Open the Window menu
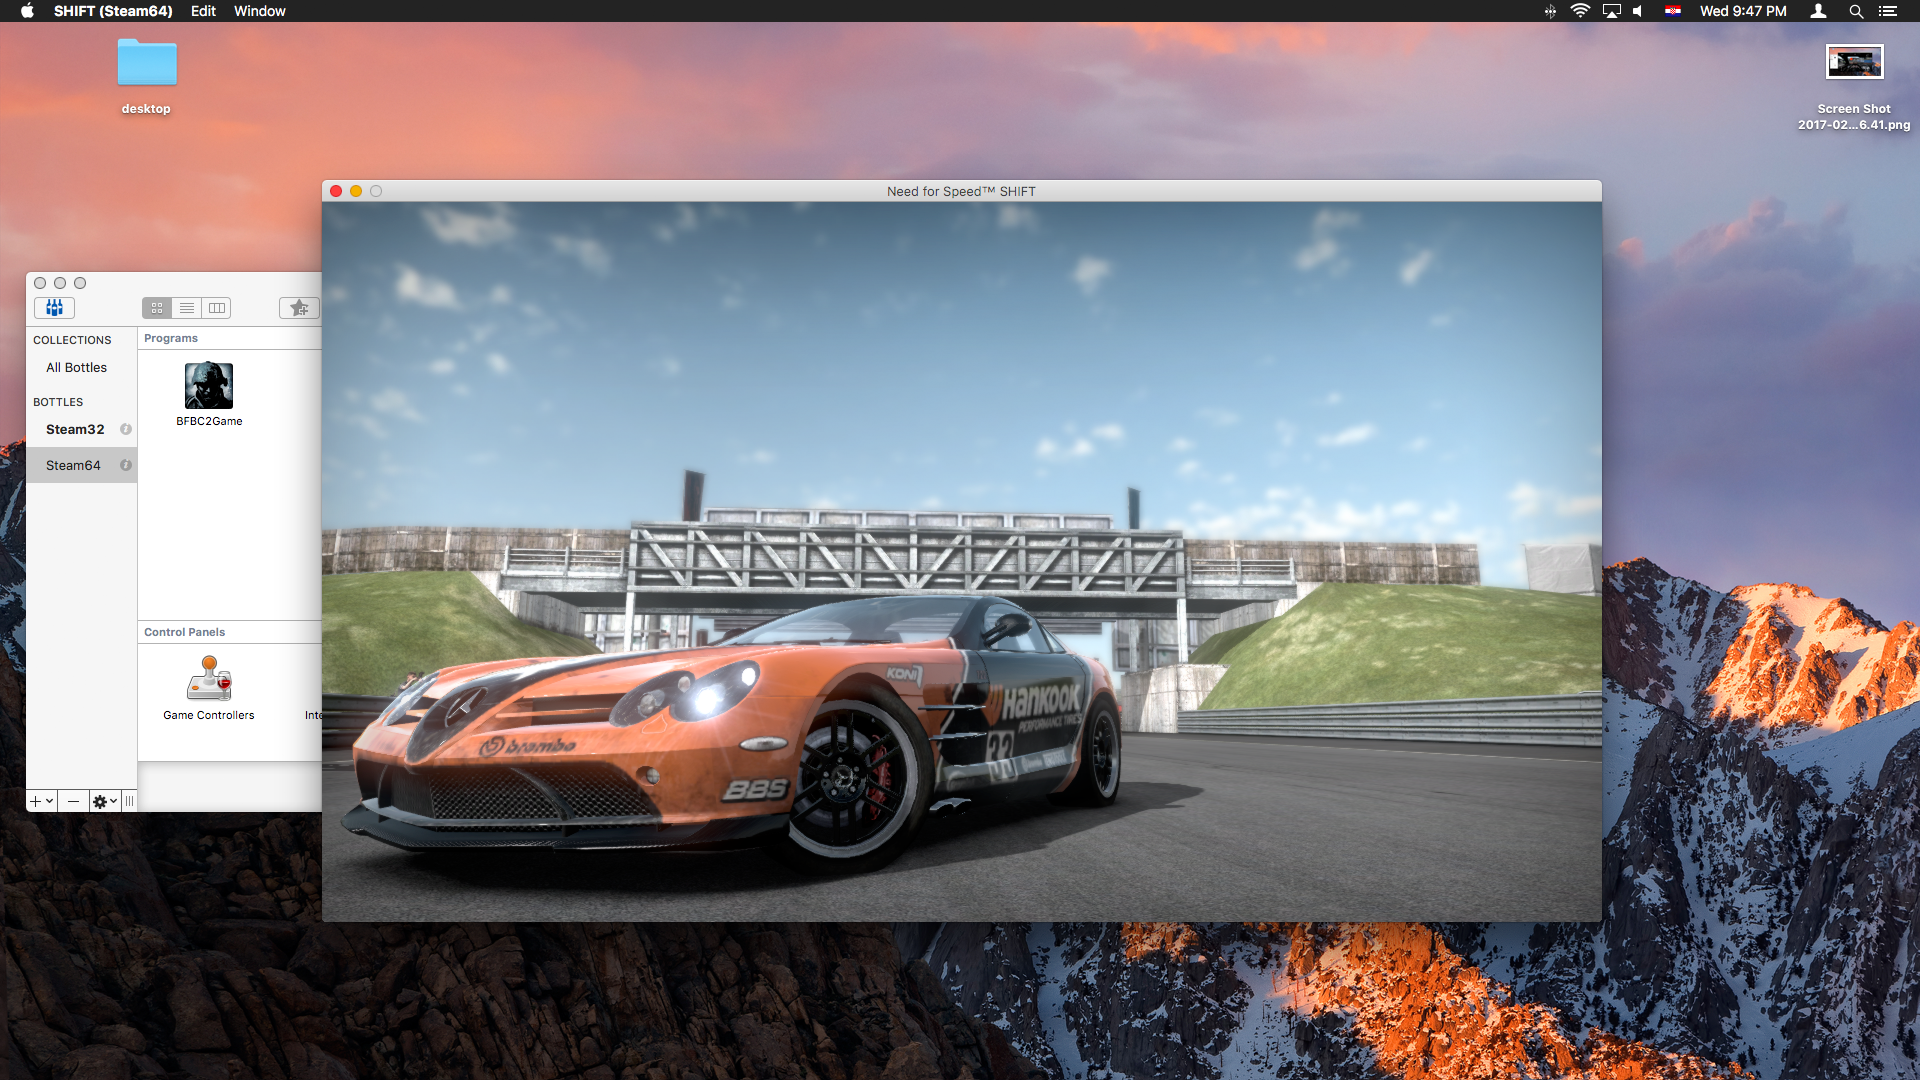The image size is (1920, 1080). [x=259, y=11]
